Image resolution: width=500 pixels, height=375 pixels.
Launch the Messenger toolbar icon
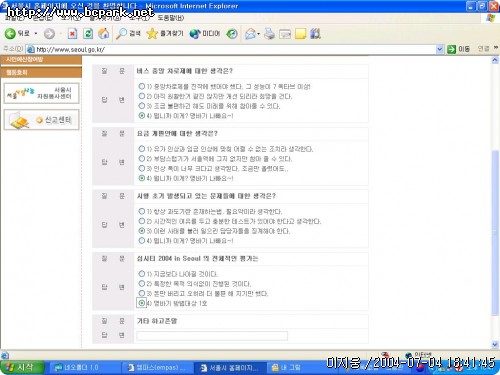(x=315, y=33)
